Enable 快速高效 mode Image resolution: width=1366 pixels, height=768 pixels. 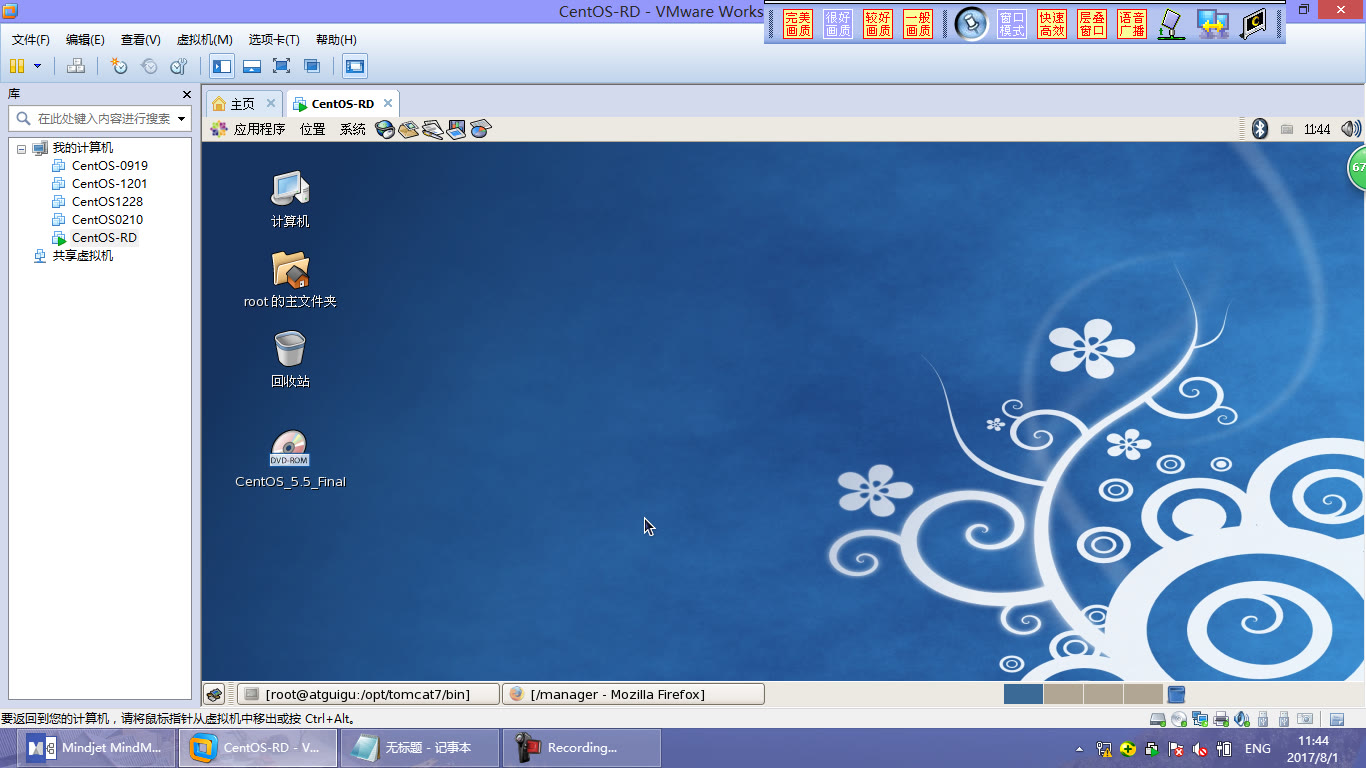tap(1052, 24)
